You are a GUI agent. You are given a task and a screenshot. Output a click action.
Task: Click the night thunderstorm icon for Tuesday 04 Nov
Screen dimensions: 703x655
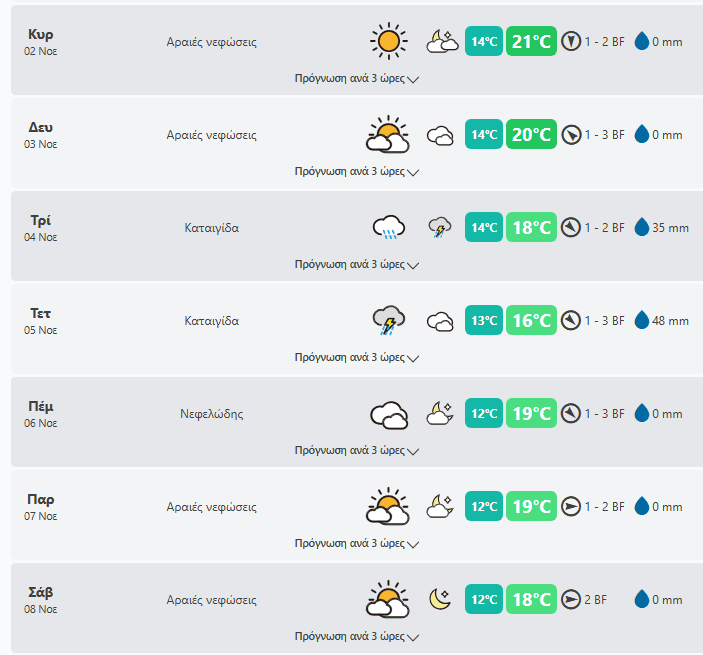(x=440, y=228)
